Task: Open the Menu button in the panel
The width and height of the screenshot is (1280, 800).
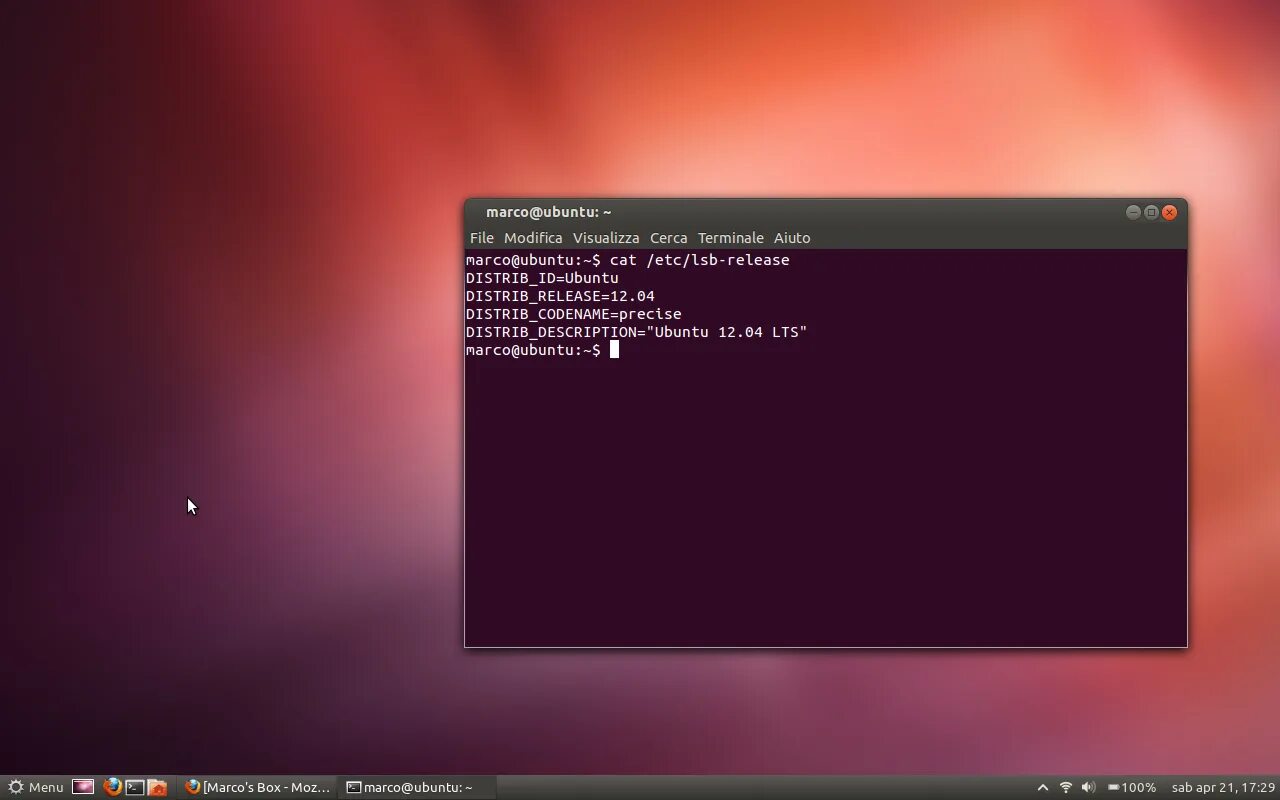Action: coord(36,787)
